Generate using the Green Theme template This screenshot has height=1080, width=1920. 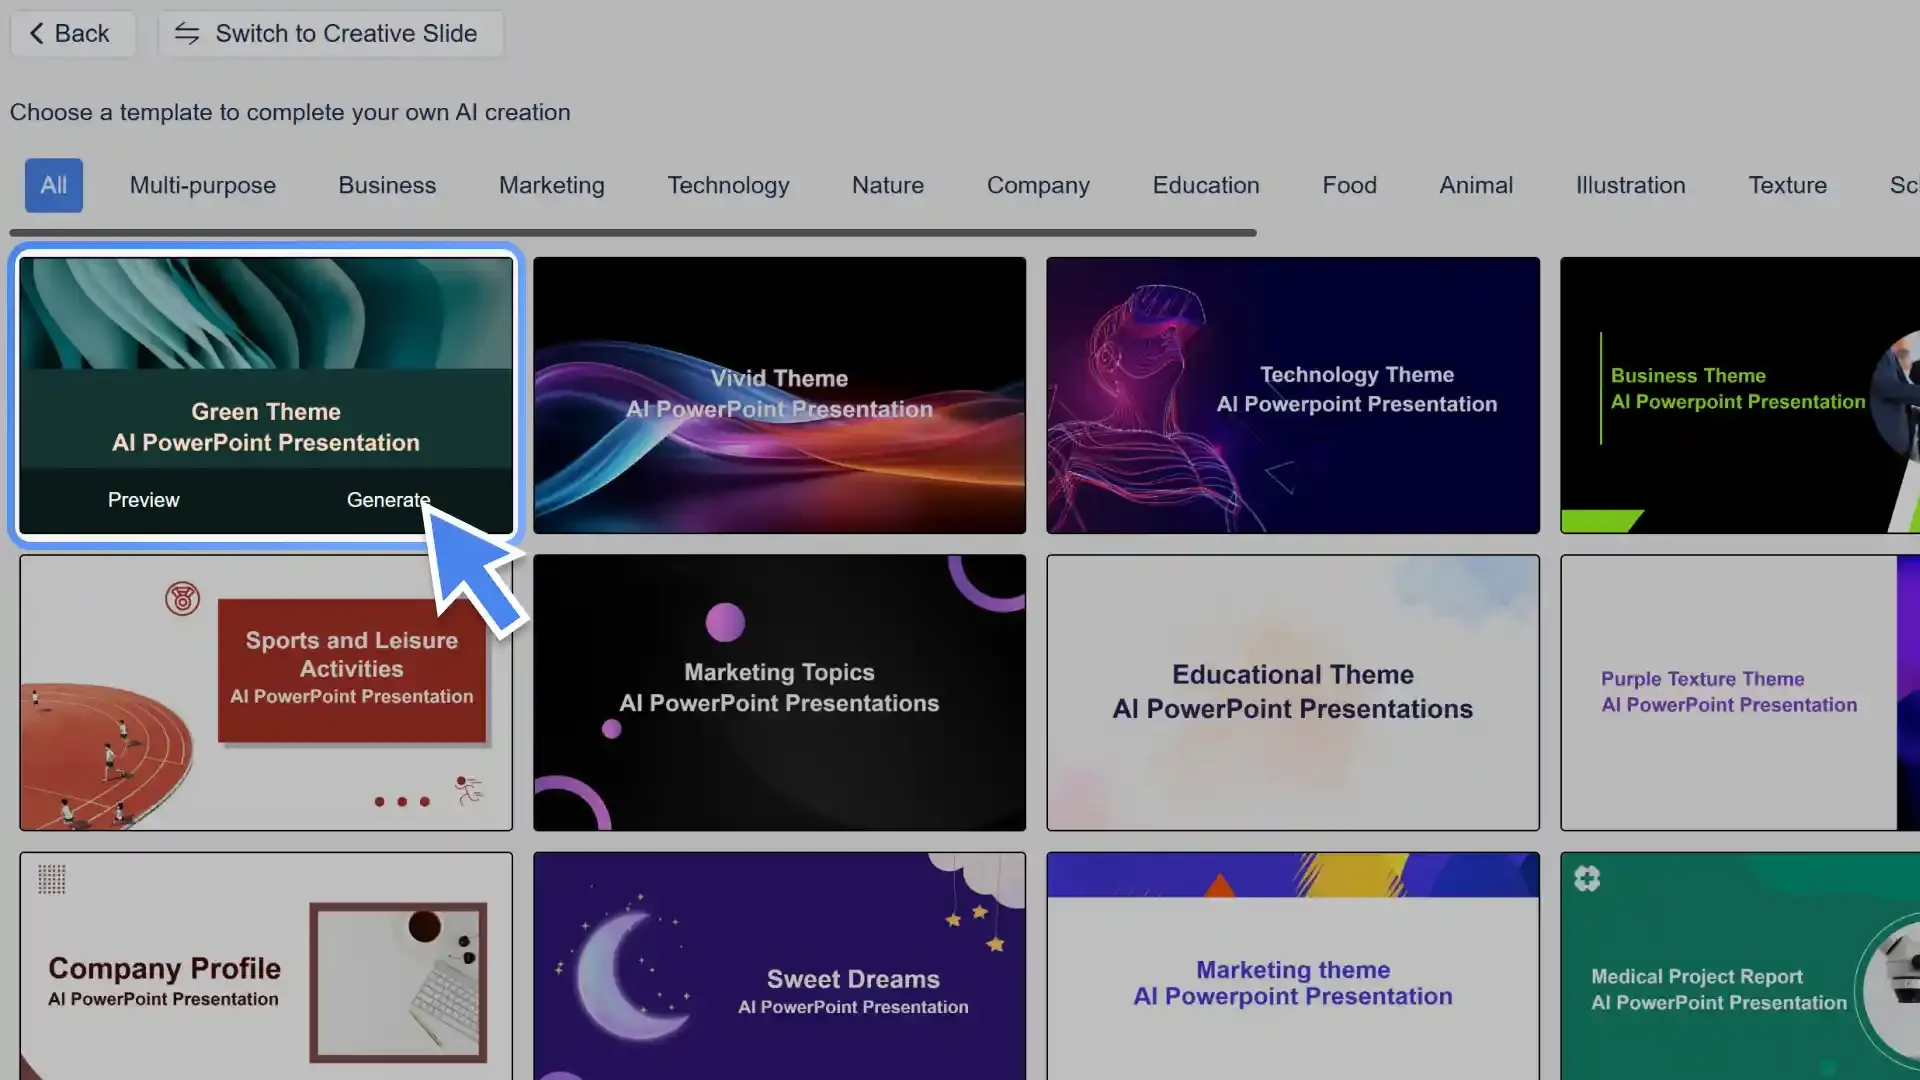click(x=388, y=500)
